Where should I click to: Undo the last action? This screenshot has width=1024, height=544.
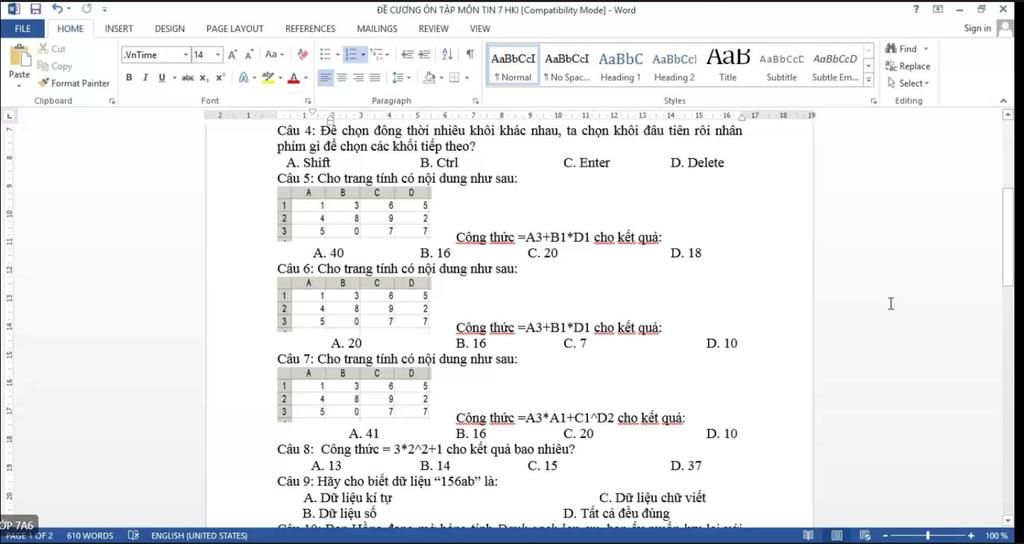[x=57, y=9]
